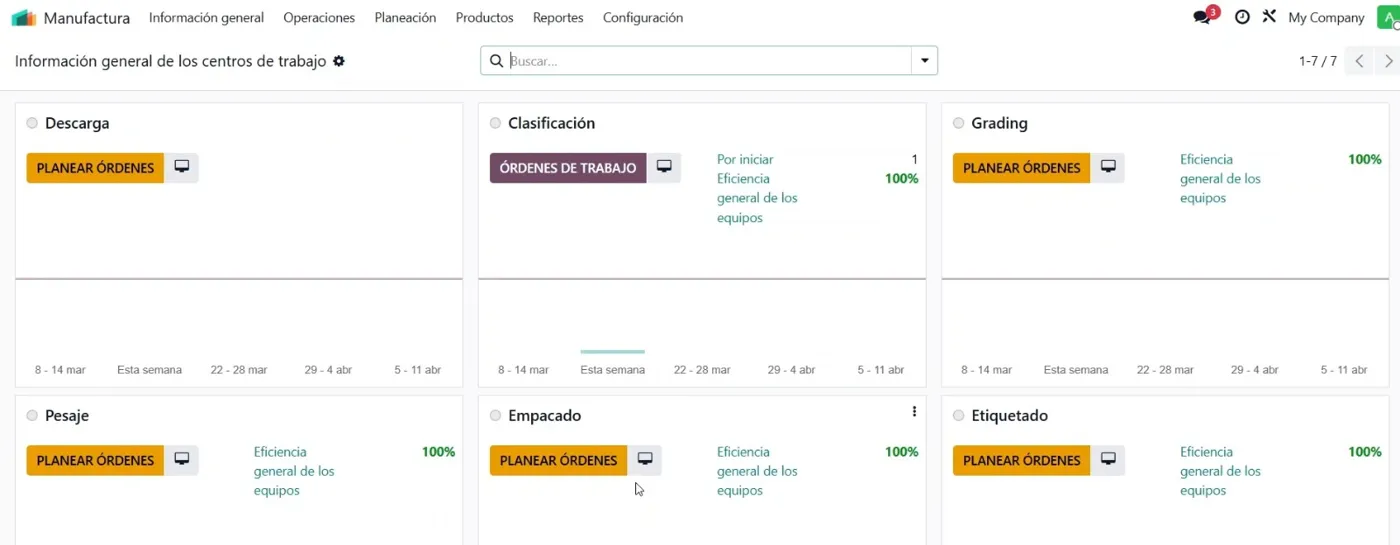1400x545 pixels.
Task: Go to next page arrow
Action: [1387, 61]
